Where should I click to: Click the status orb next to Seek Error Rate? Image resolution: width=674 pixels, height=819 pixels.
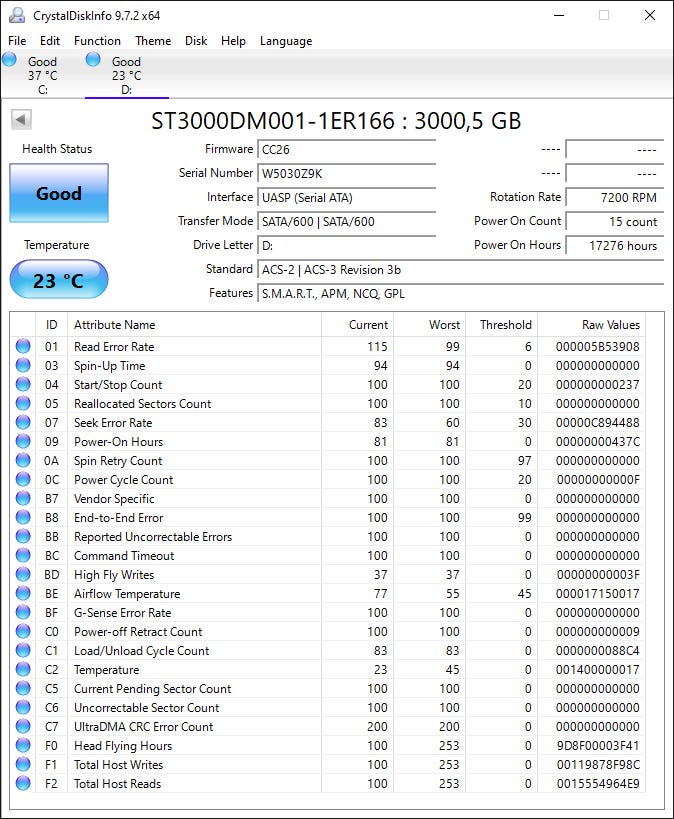coord(23,423)
